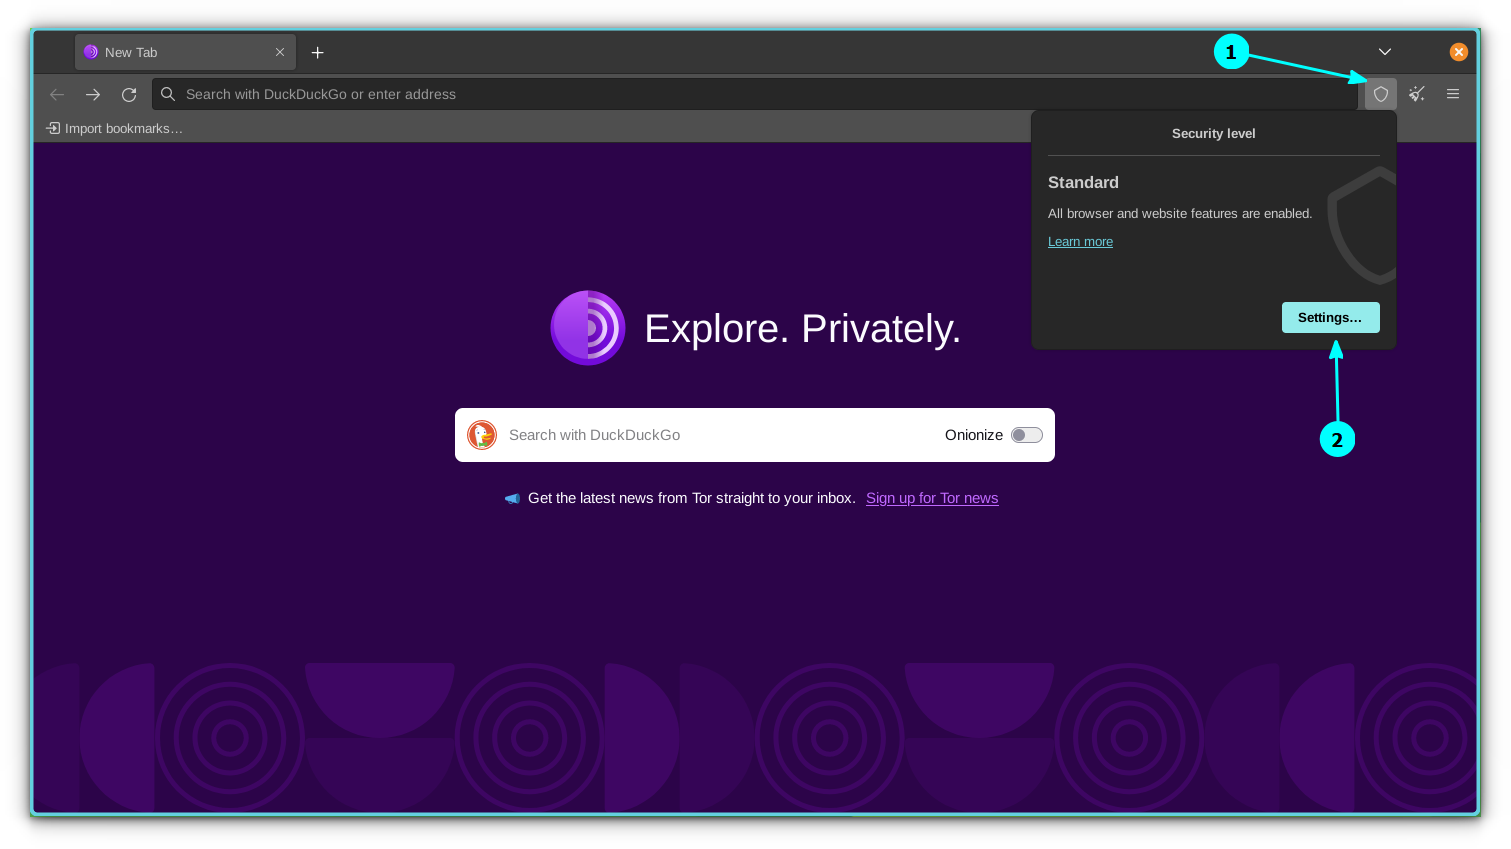Viewport: 1511px width, 849px height.
Task: Click the Settings… button in security panel
Action: coord(1331,317)
